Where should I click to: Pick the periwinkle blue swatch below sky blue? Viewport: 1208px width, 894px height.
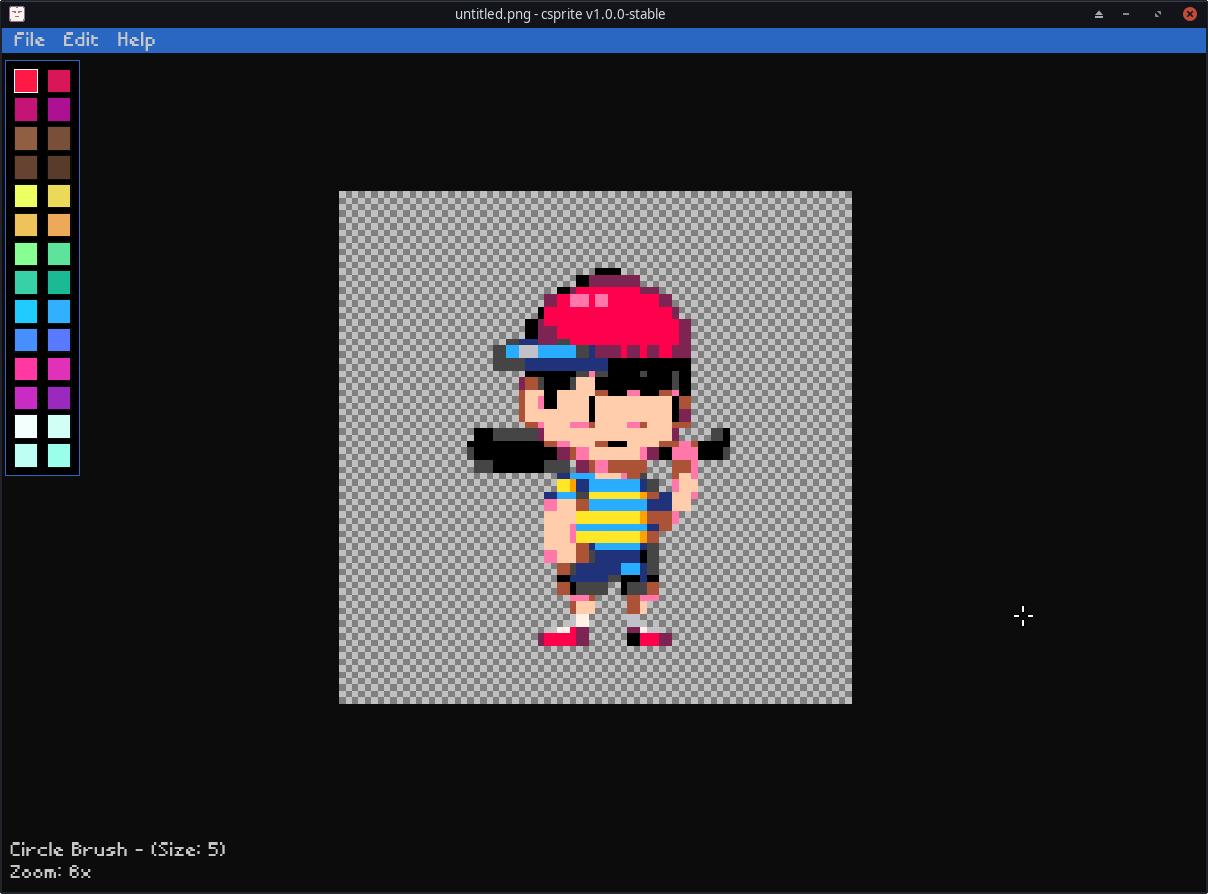(59, 340)
